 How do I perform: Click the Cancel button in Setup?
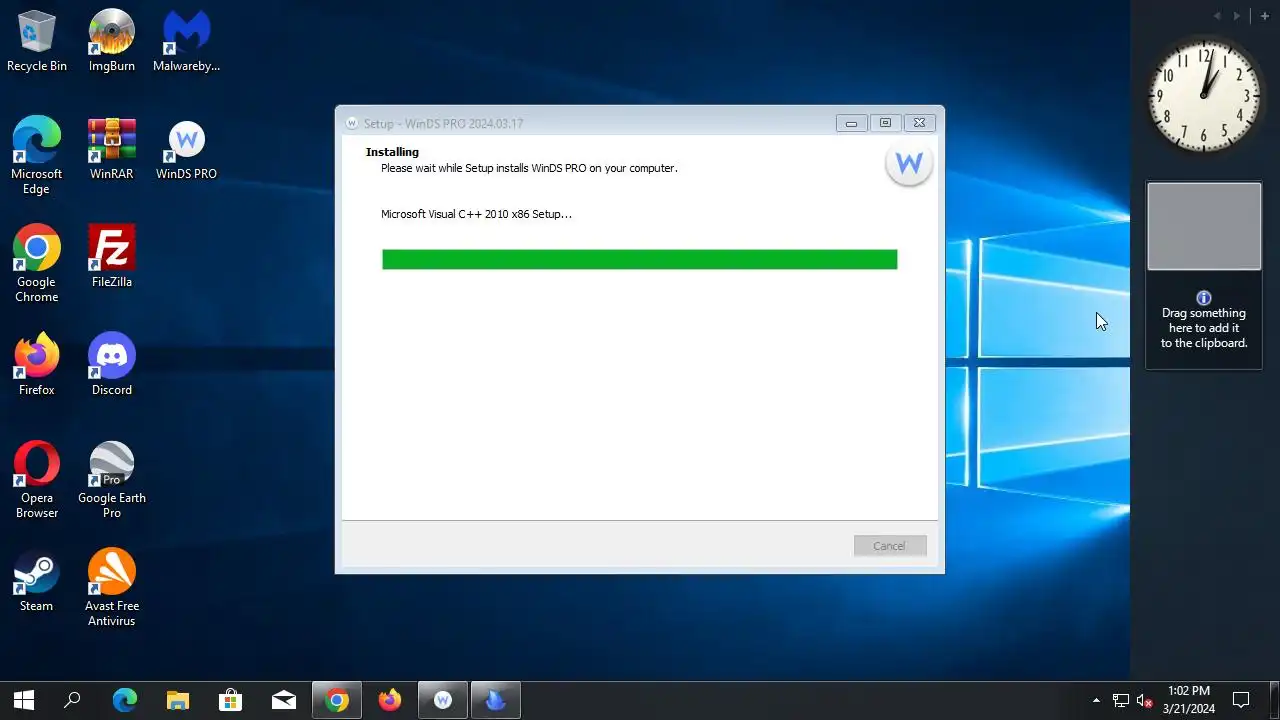(x=890, y=546)
